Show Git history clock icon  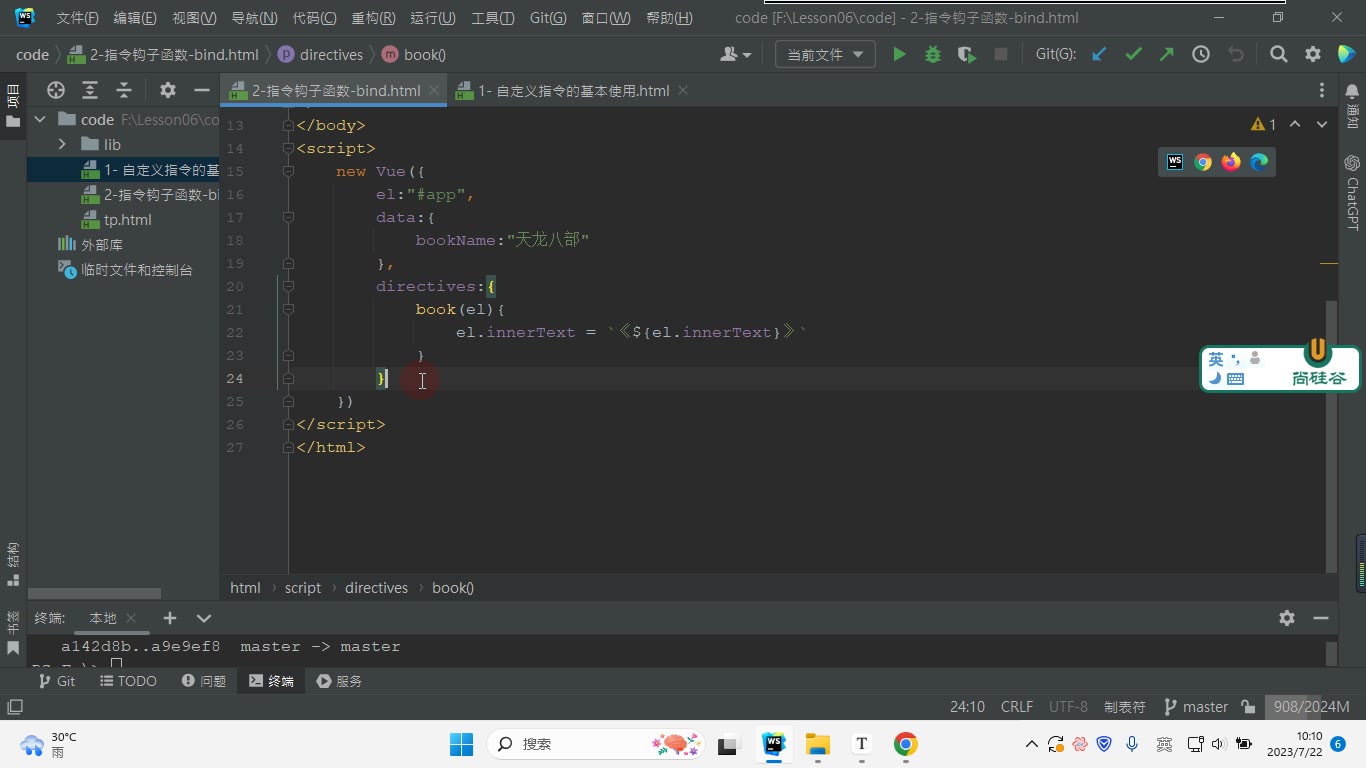coord(1201,55)
